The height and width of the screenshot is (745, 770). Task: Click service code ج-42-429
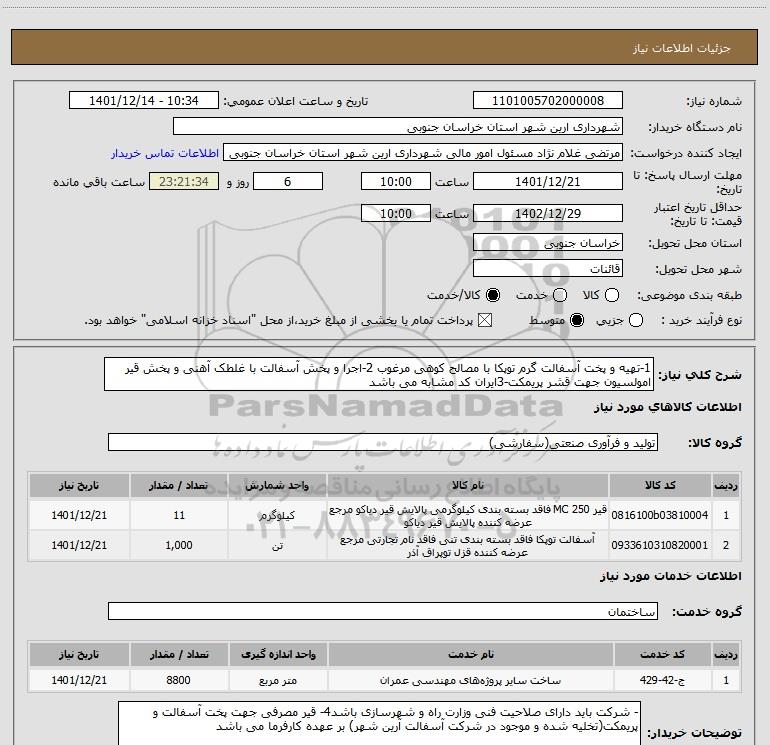[x=662, y=680]
